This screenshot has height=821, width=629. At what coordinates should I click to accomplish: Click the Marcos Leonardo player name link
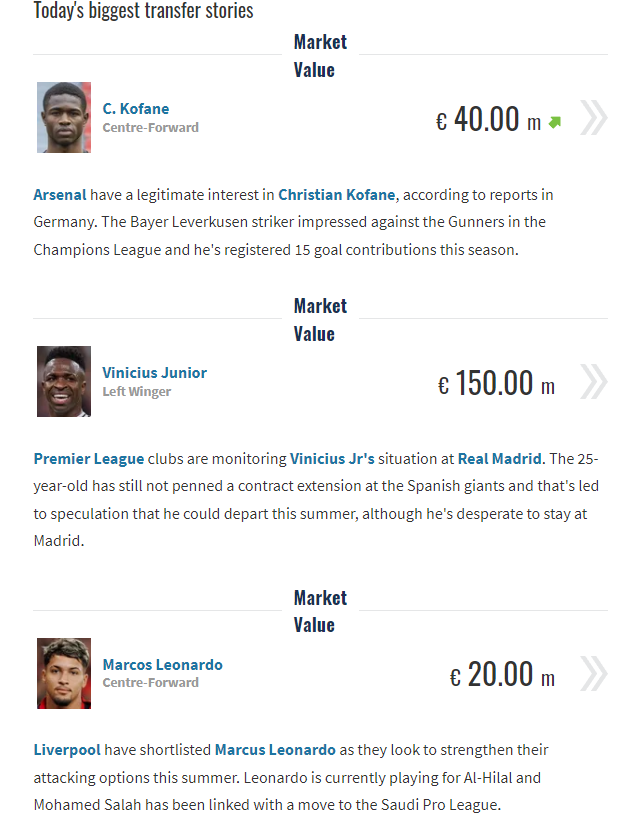point(162,665)
